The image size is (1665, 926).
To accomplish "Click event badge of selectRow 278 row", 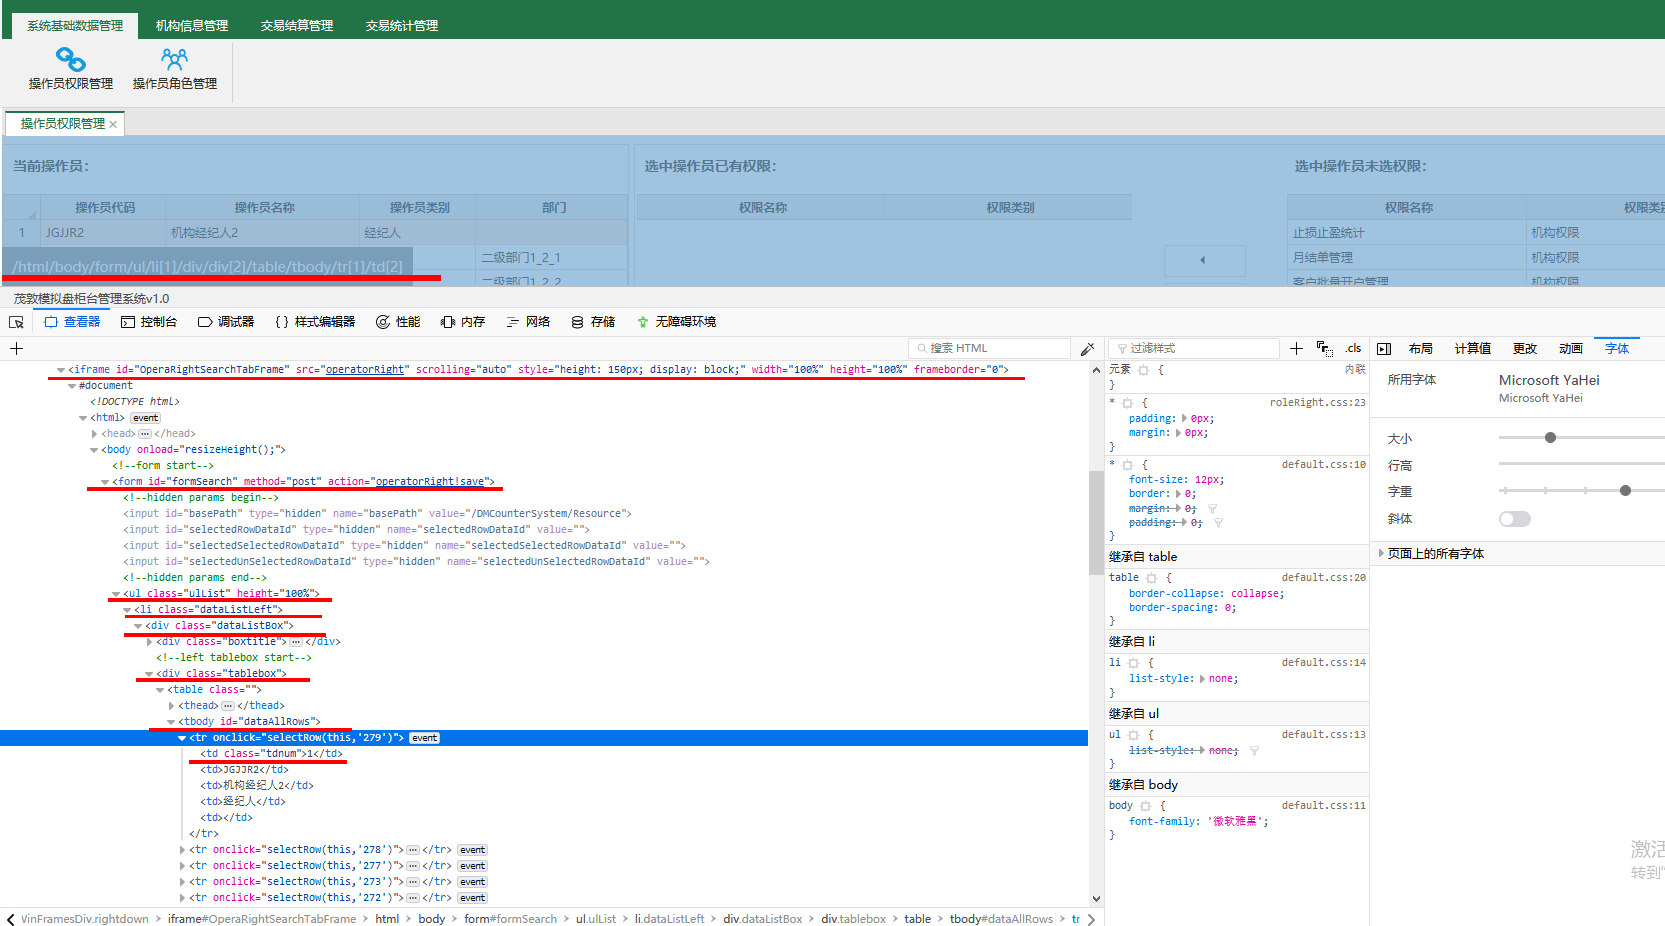I will pos(473,850).
